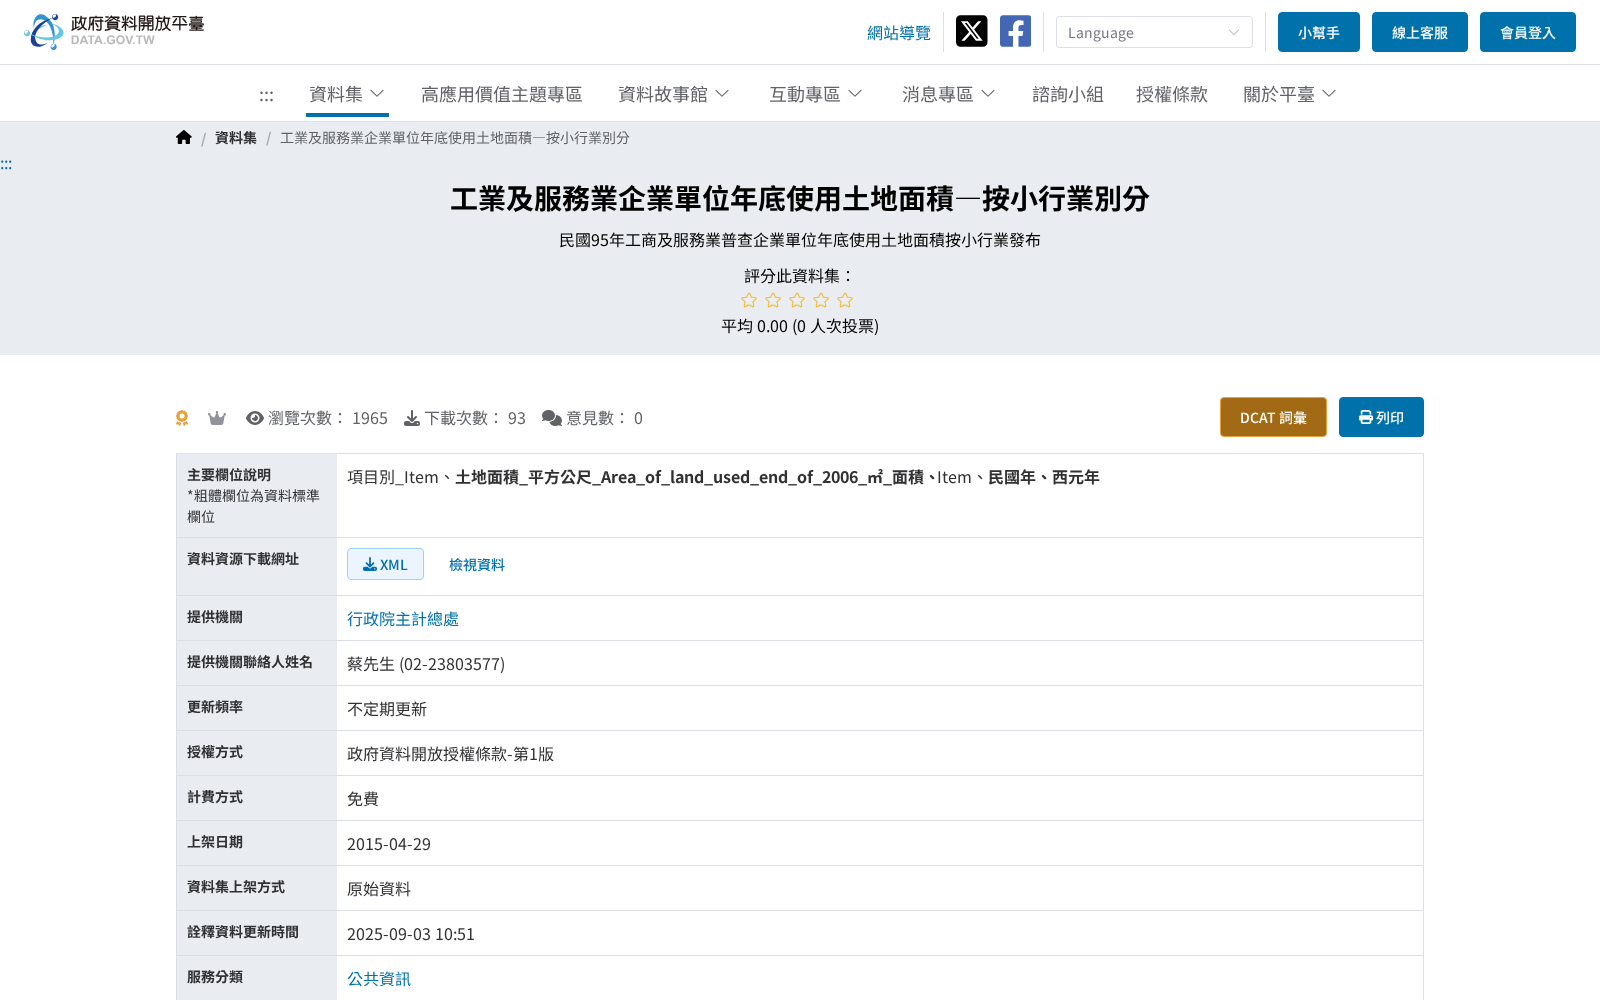Image resolution: width=1600 pixels, height=1000 pixels.
Task: Open 高應用價值主題專區 menu item
Action: coord(502,94)
